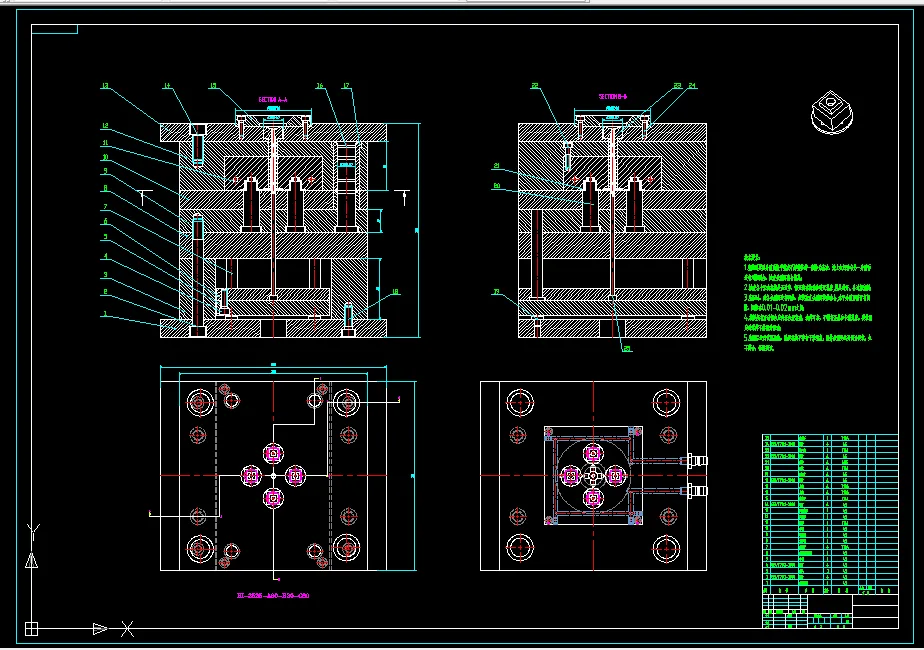Select the title block in the drawing corner
This screenshot has height=650, width=924.
pos(830,611)
